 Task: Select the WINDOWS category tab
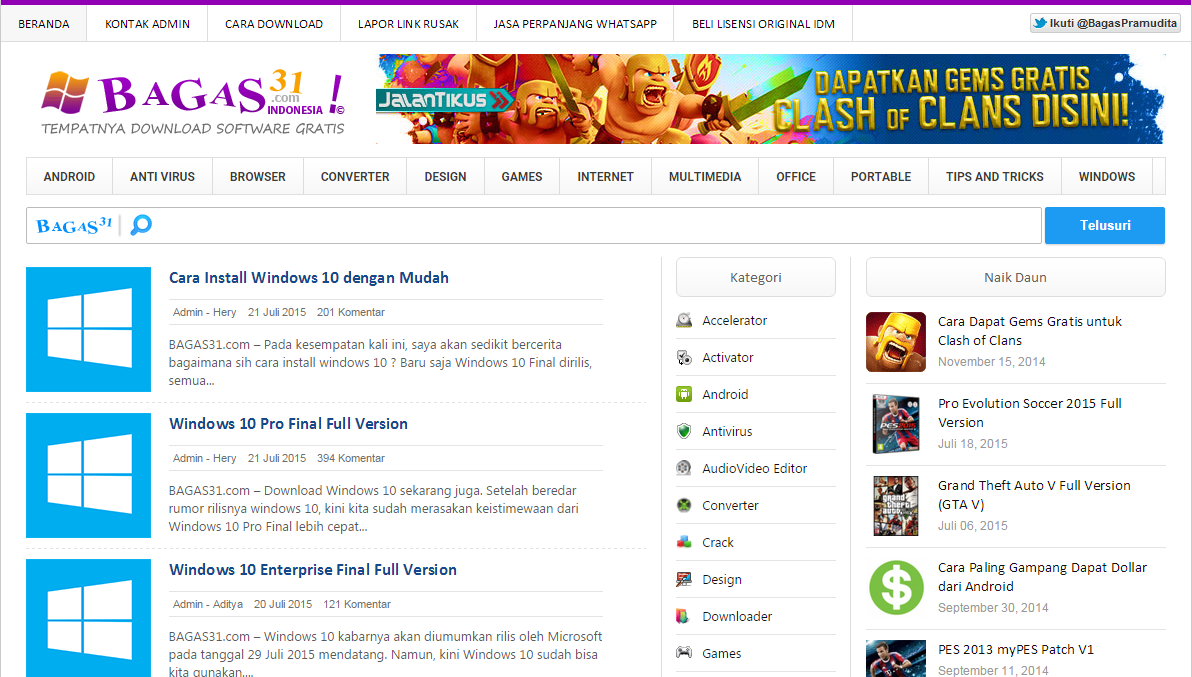pyautogui.click(x=1107, y=176)
